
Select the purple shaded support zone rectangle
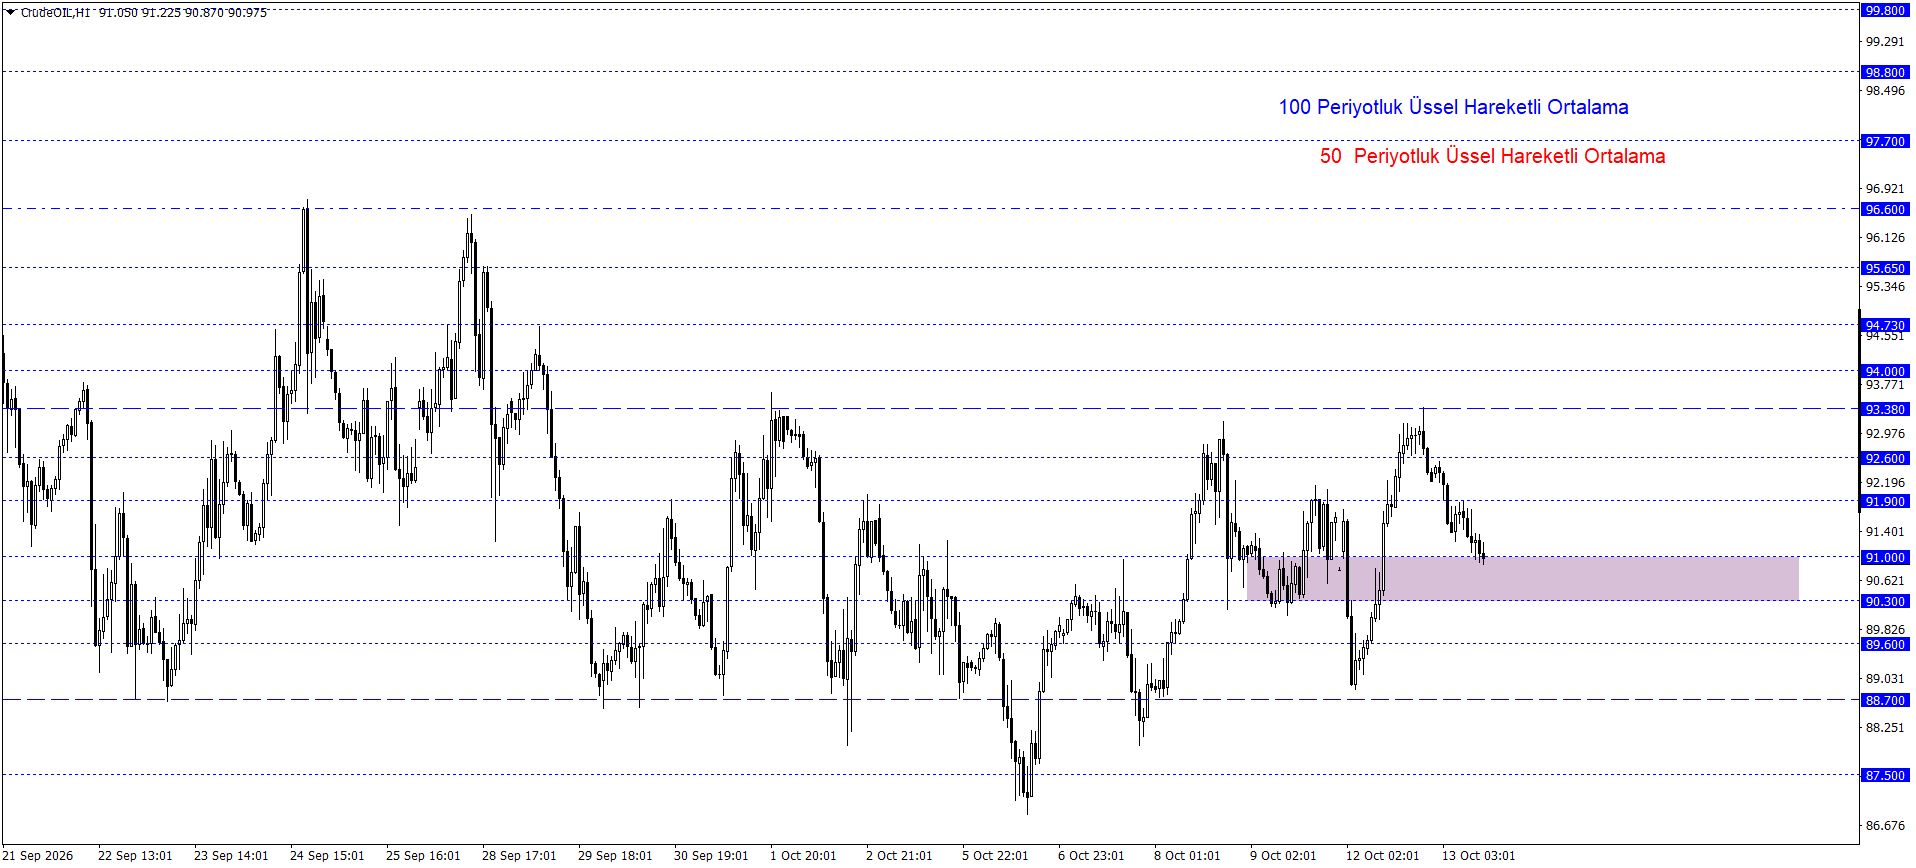(x=1522, y=579)
